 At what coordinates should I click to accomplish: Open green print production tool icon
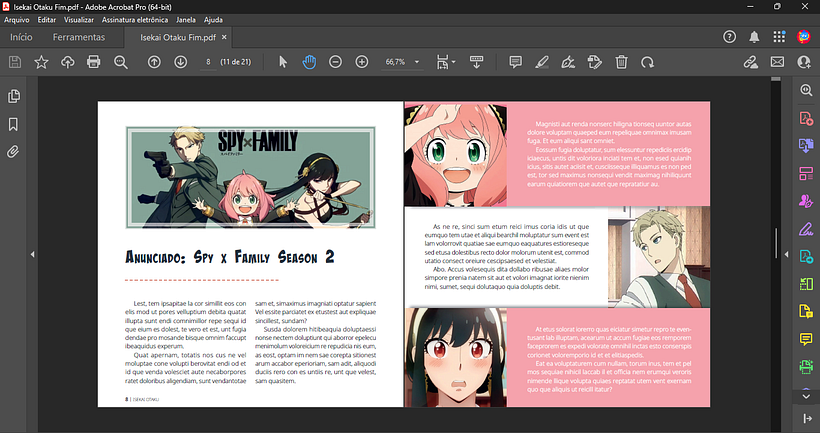point(806,367)
